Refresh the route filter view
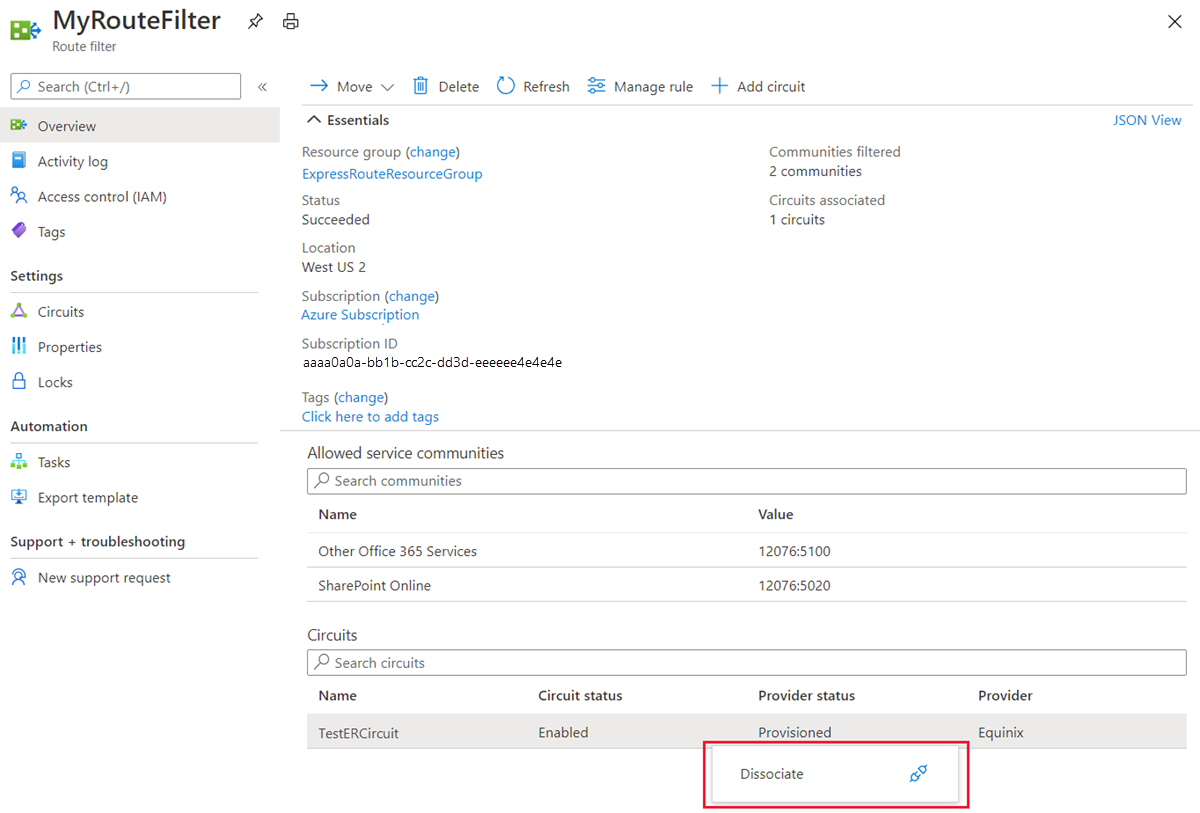Screen dimensions: 1200x813 pyautogui.click(x=532, y=86)
